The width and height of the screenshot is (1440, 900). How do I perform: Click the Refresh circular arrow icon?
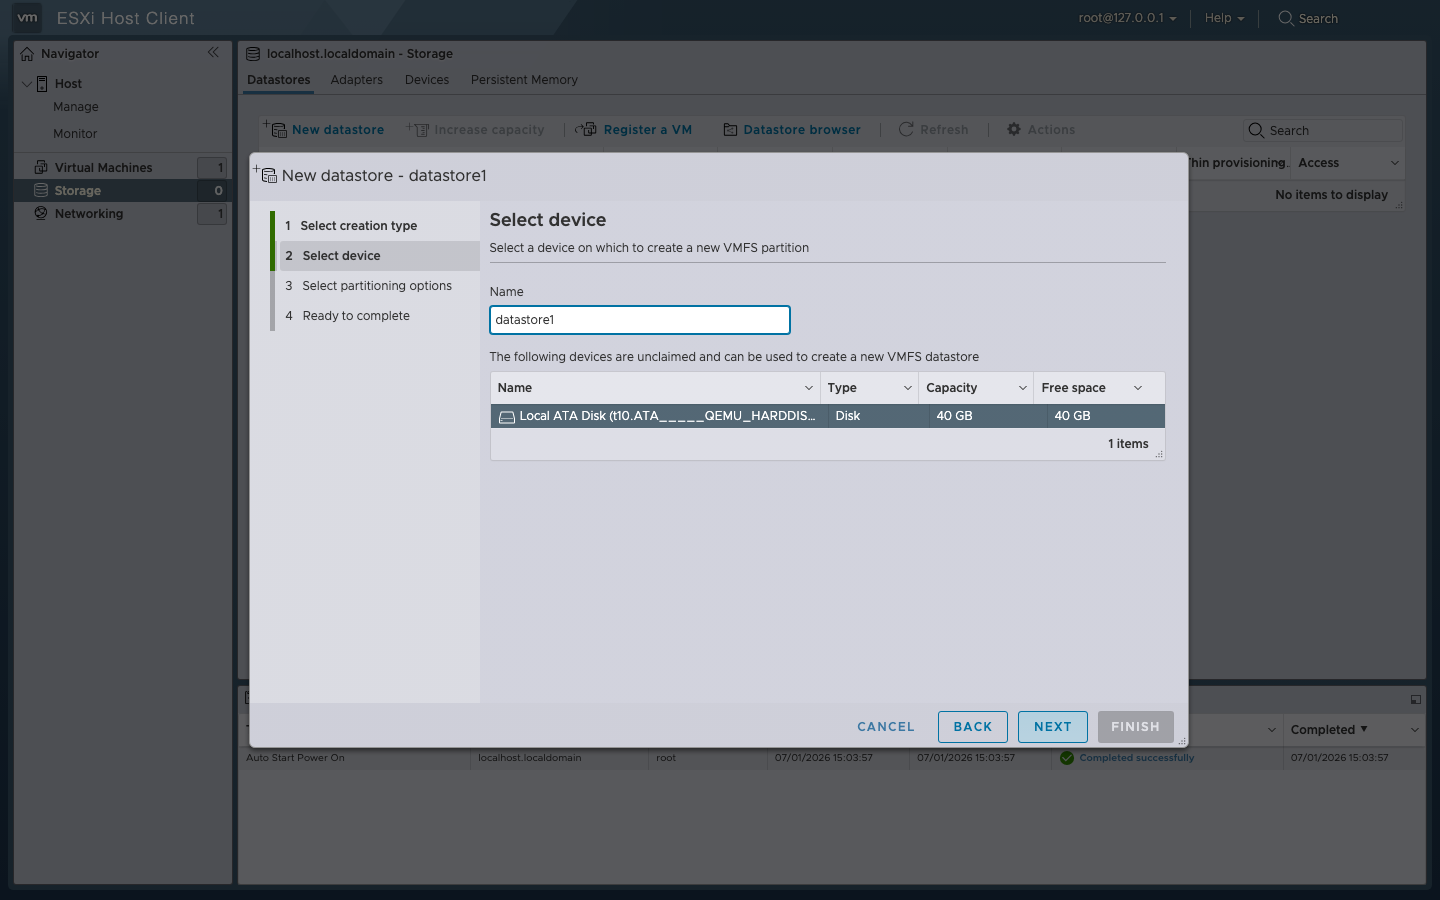point(906,129)
